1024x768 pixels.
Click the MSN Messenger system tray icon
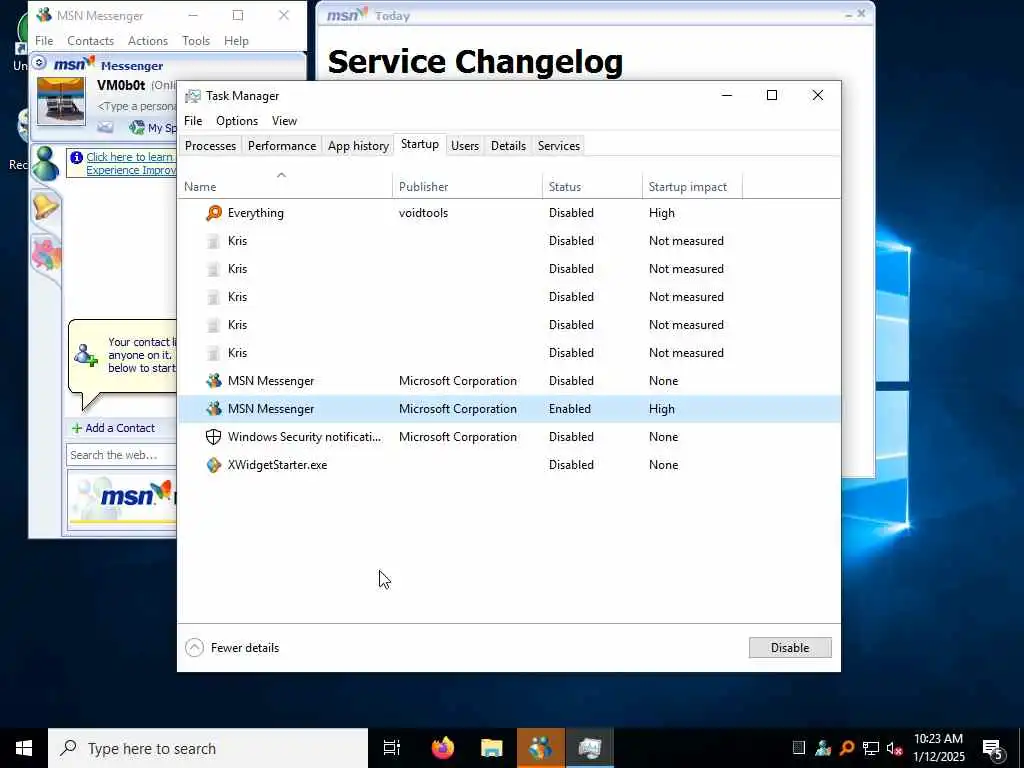click(x=823, y=748)
